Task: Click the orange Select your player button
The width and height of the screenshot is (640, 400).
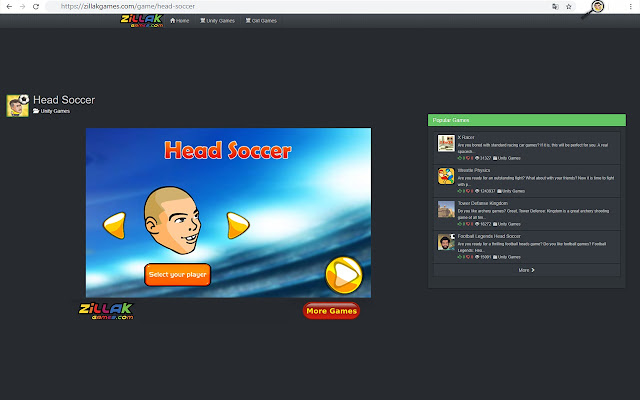Action: [x=178, y=275]
